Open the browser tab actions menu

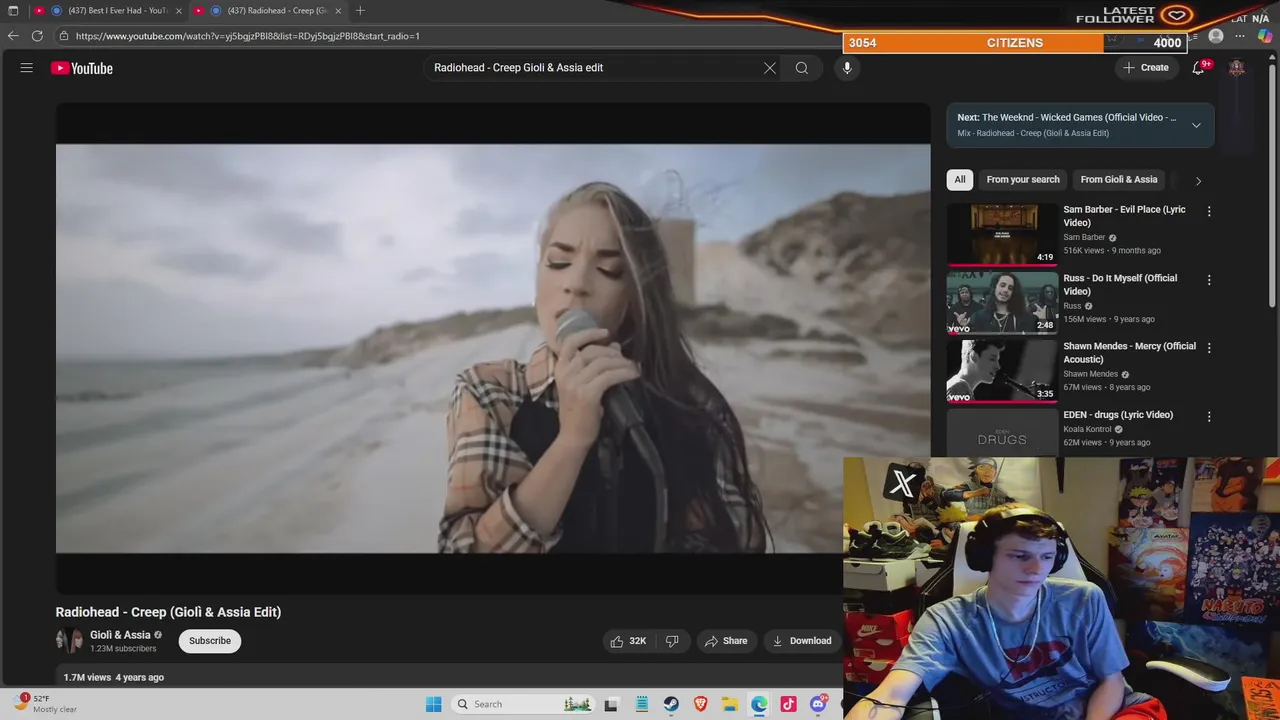tap(13, 11)
